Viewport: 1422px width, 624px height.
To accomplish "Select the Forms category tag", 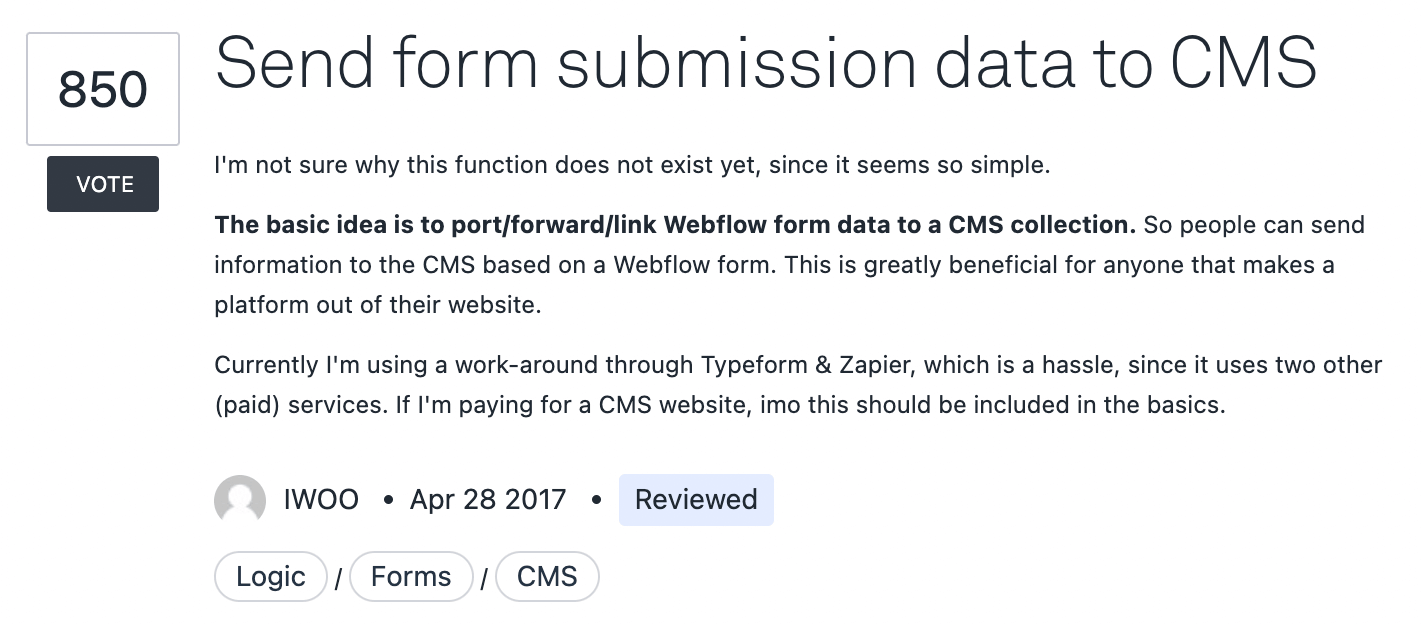I will 411,576.
